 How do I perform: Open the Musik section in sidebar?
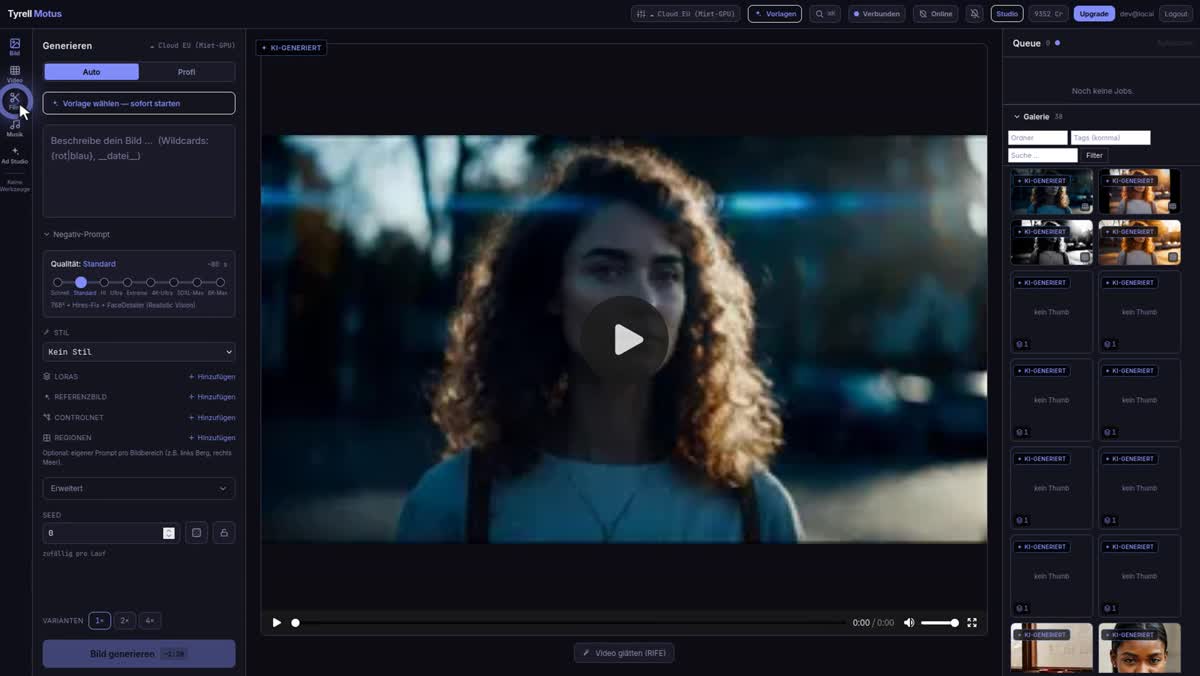[15, 127]
